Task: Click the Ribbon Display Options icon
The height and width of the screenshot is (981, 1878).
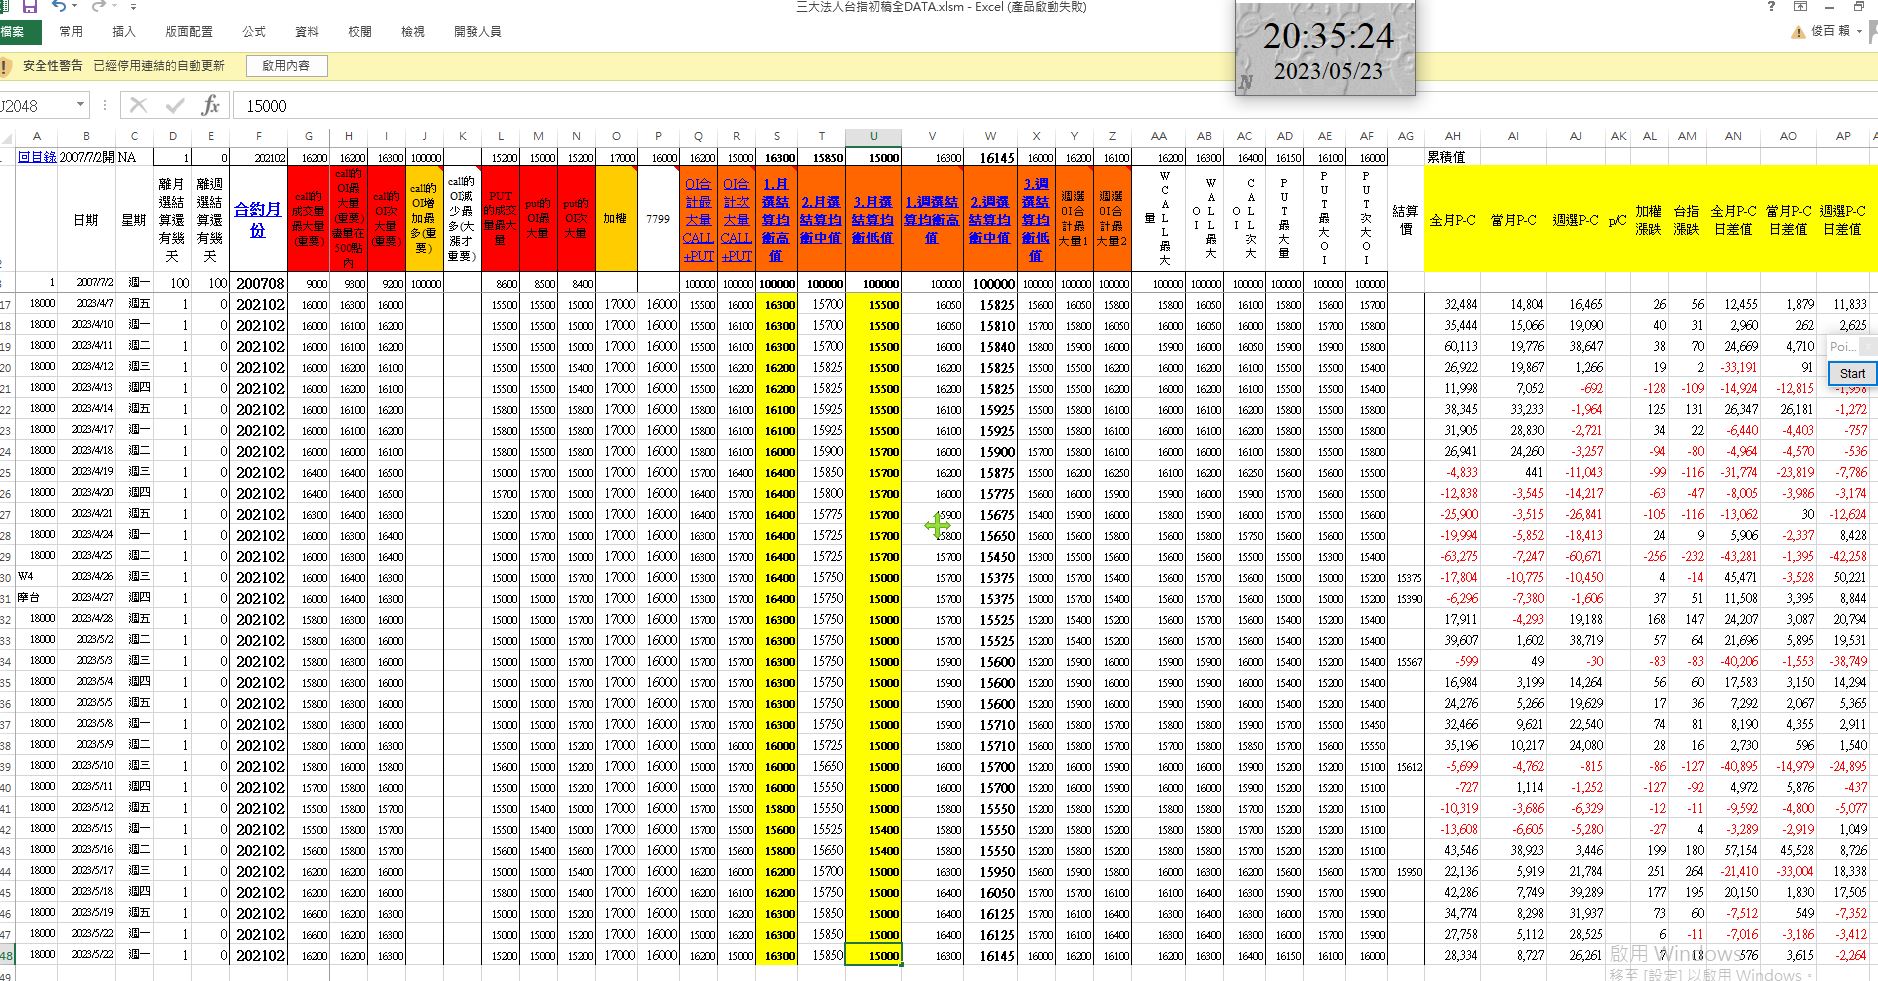Action: click(1800, 7)
